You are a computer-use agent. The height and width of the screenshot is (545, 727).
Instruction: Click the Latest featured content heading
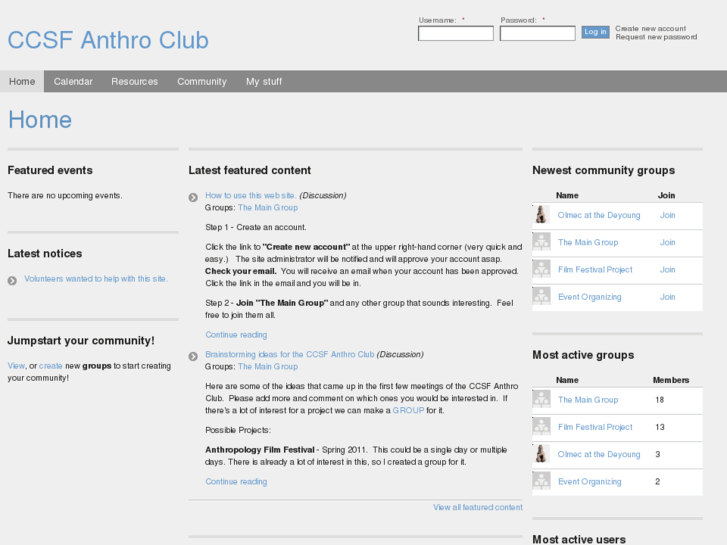click(249, 170)
